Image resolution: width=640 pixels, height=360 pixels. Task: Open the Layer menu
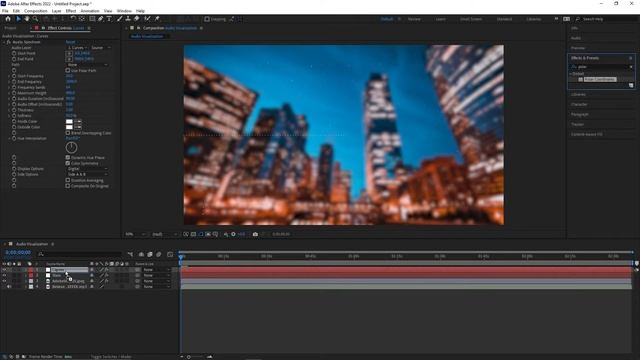pos(56,11)
